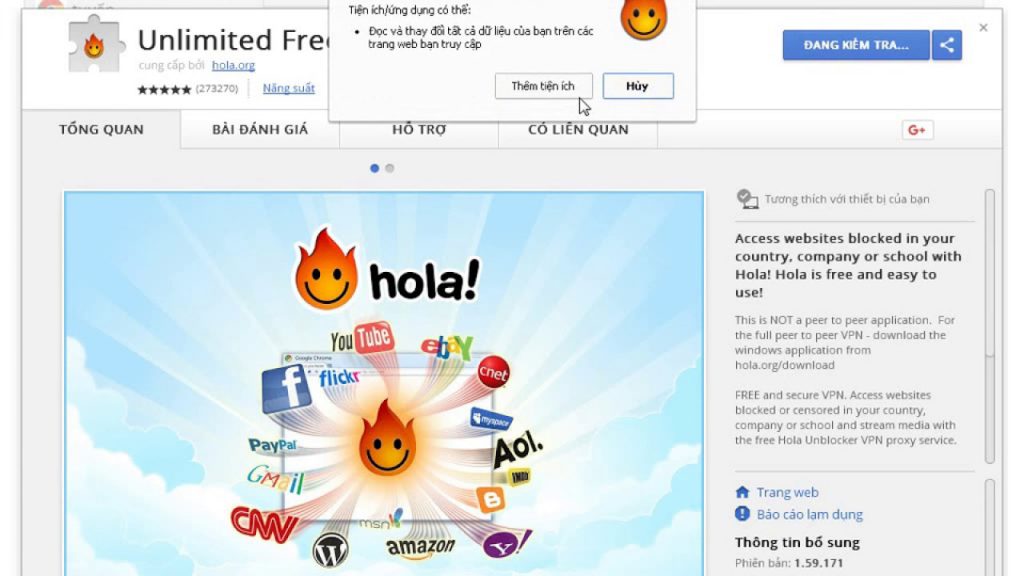Viewport: 1024px width, 576px height.
Task: Click the device compatibility check icon
Action: [747, 199]
